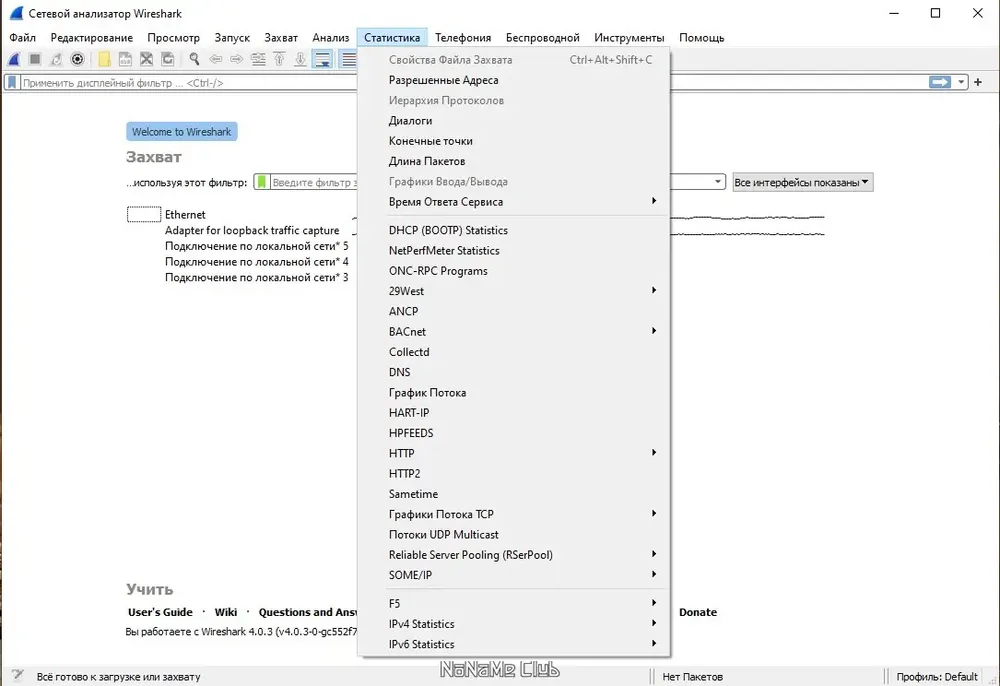Toggle auto-scroll during live capture icon
Image resolution: width=1000 pixels, height=686 pixels.
point(323,60)
